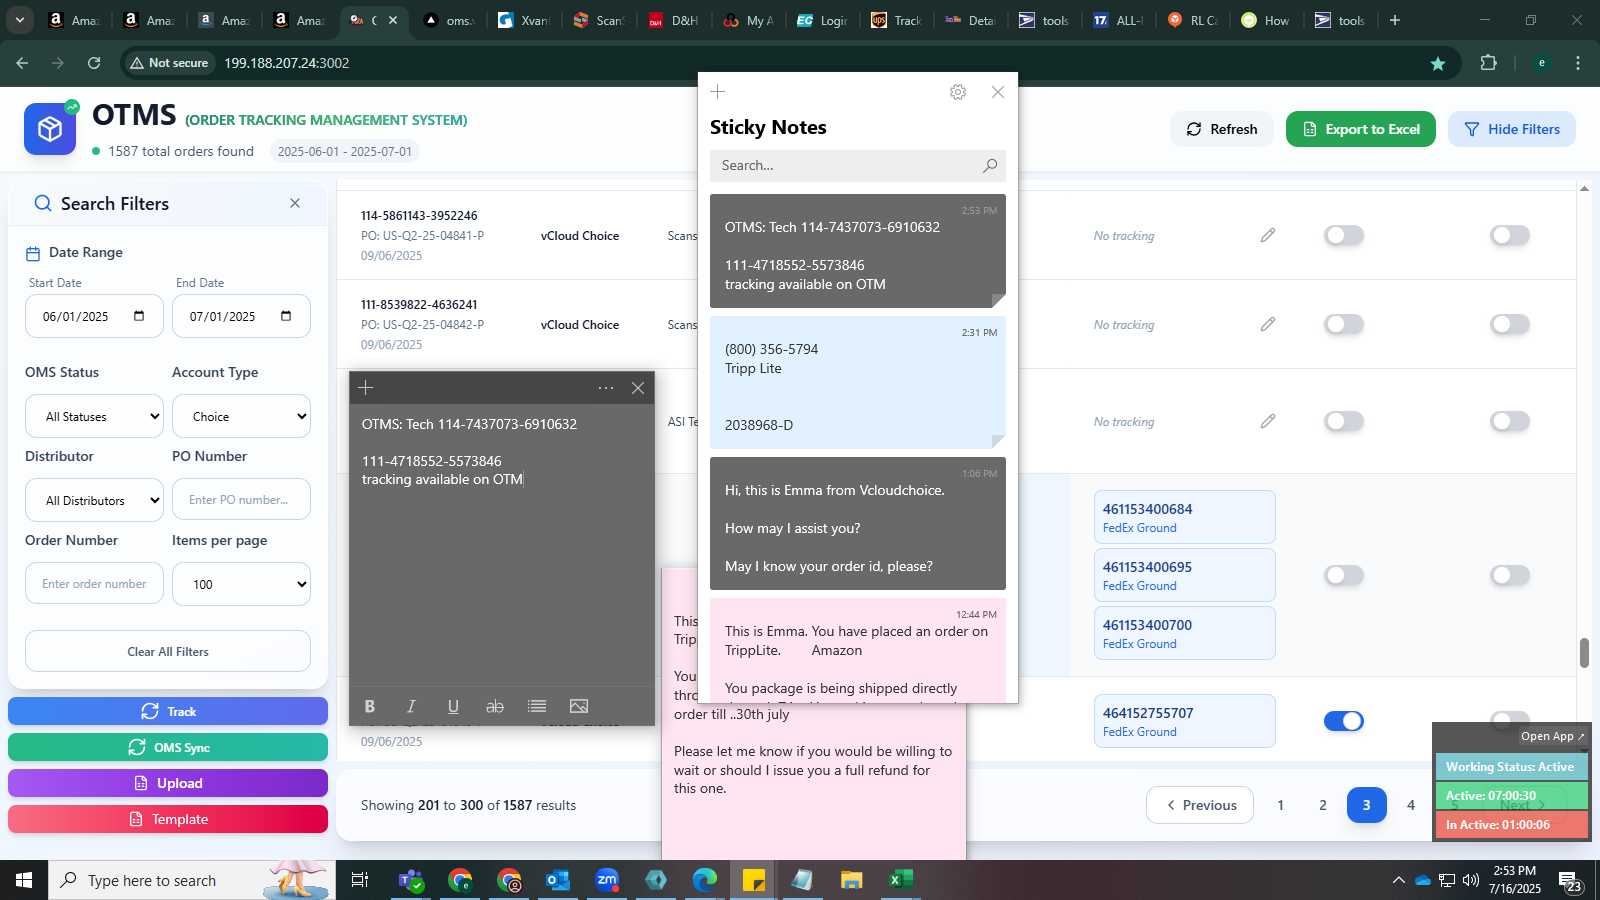Toggle strikethrough in the sticky note editor
The height and width of the screenshot is (900, 1600).
495,706
